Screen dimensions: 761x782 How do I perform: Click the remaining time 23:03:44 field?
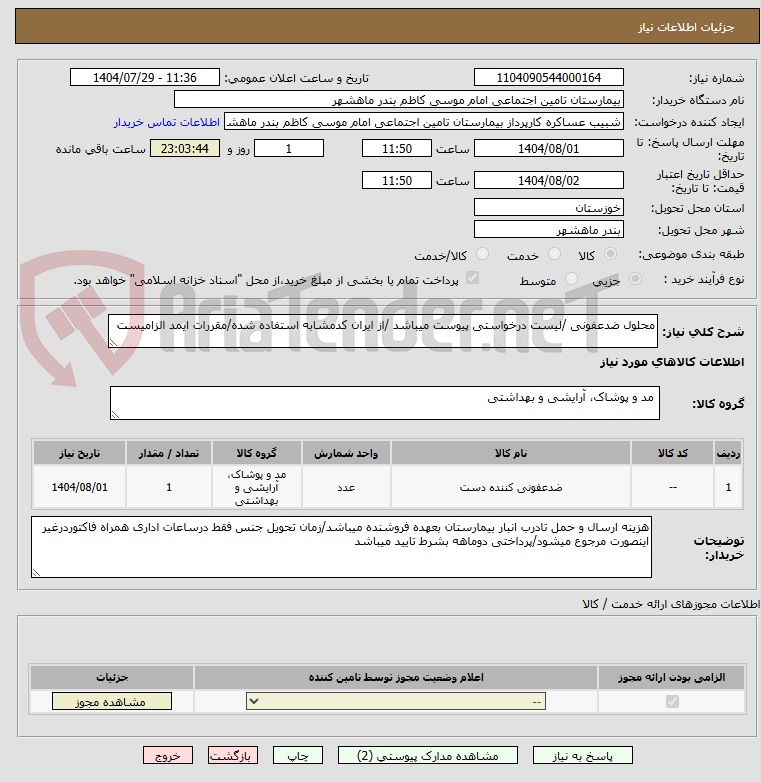coord(185,149)
